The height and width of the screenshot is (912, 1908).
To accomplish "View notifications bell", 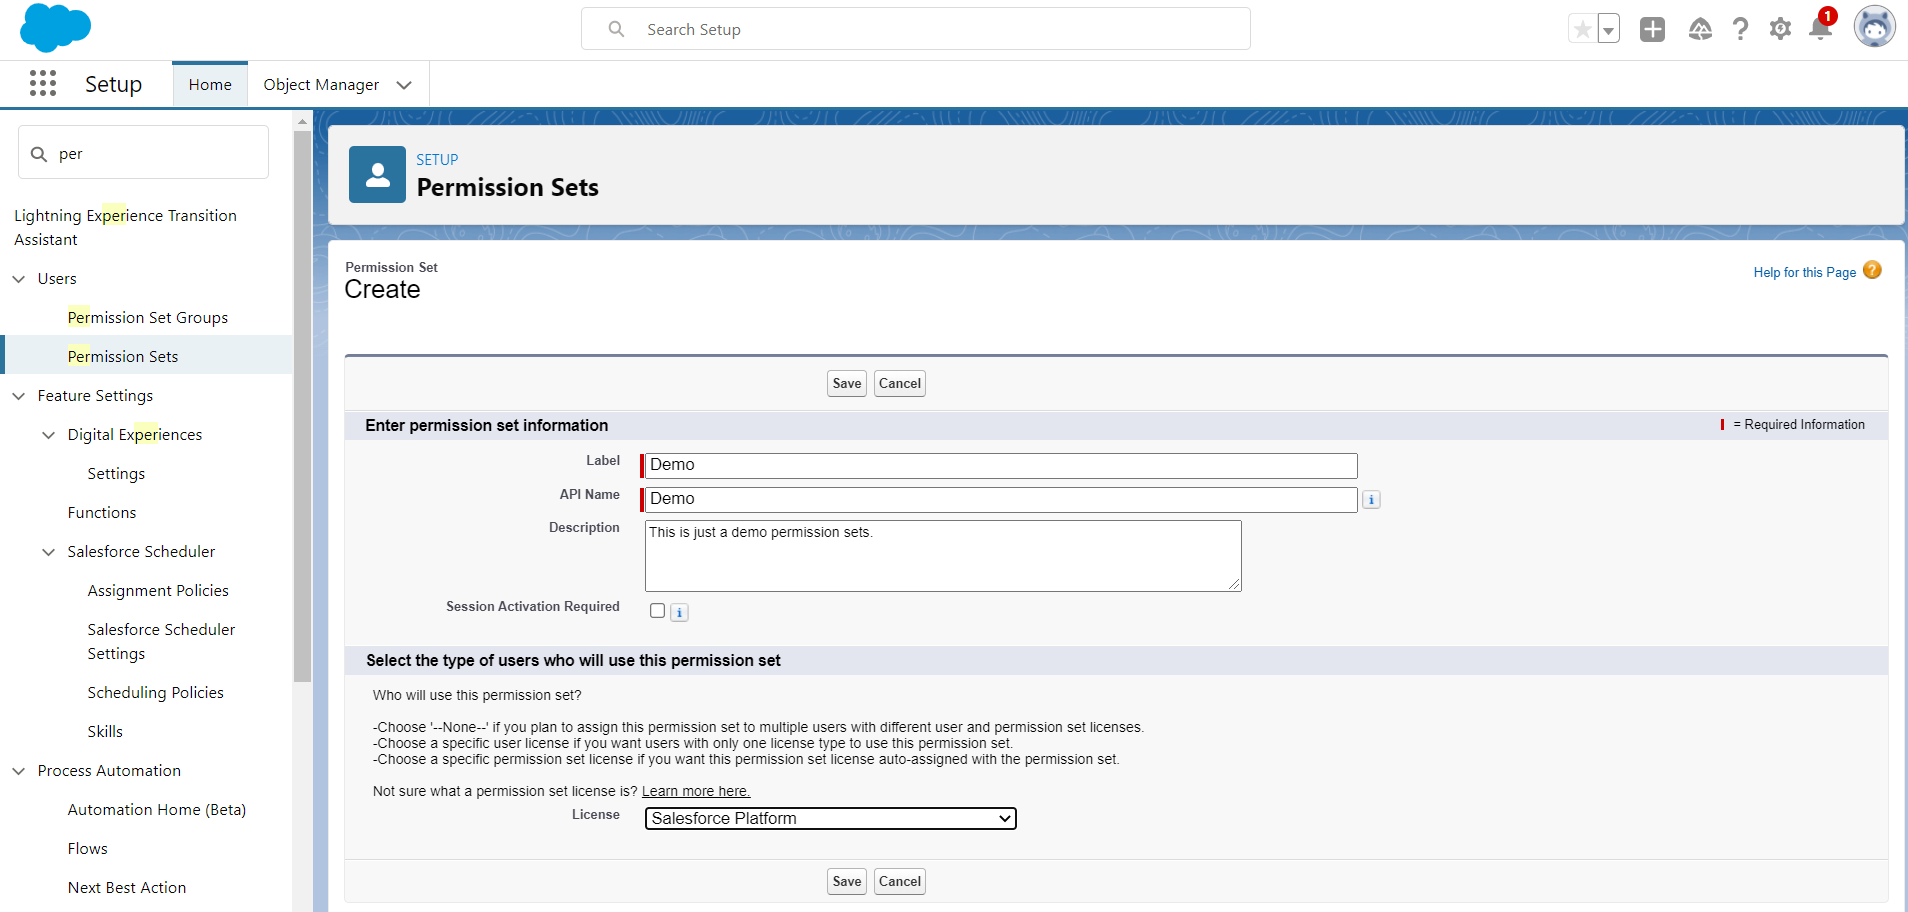I will [x=1820, y=29].
